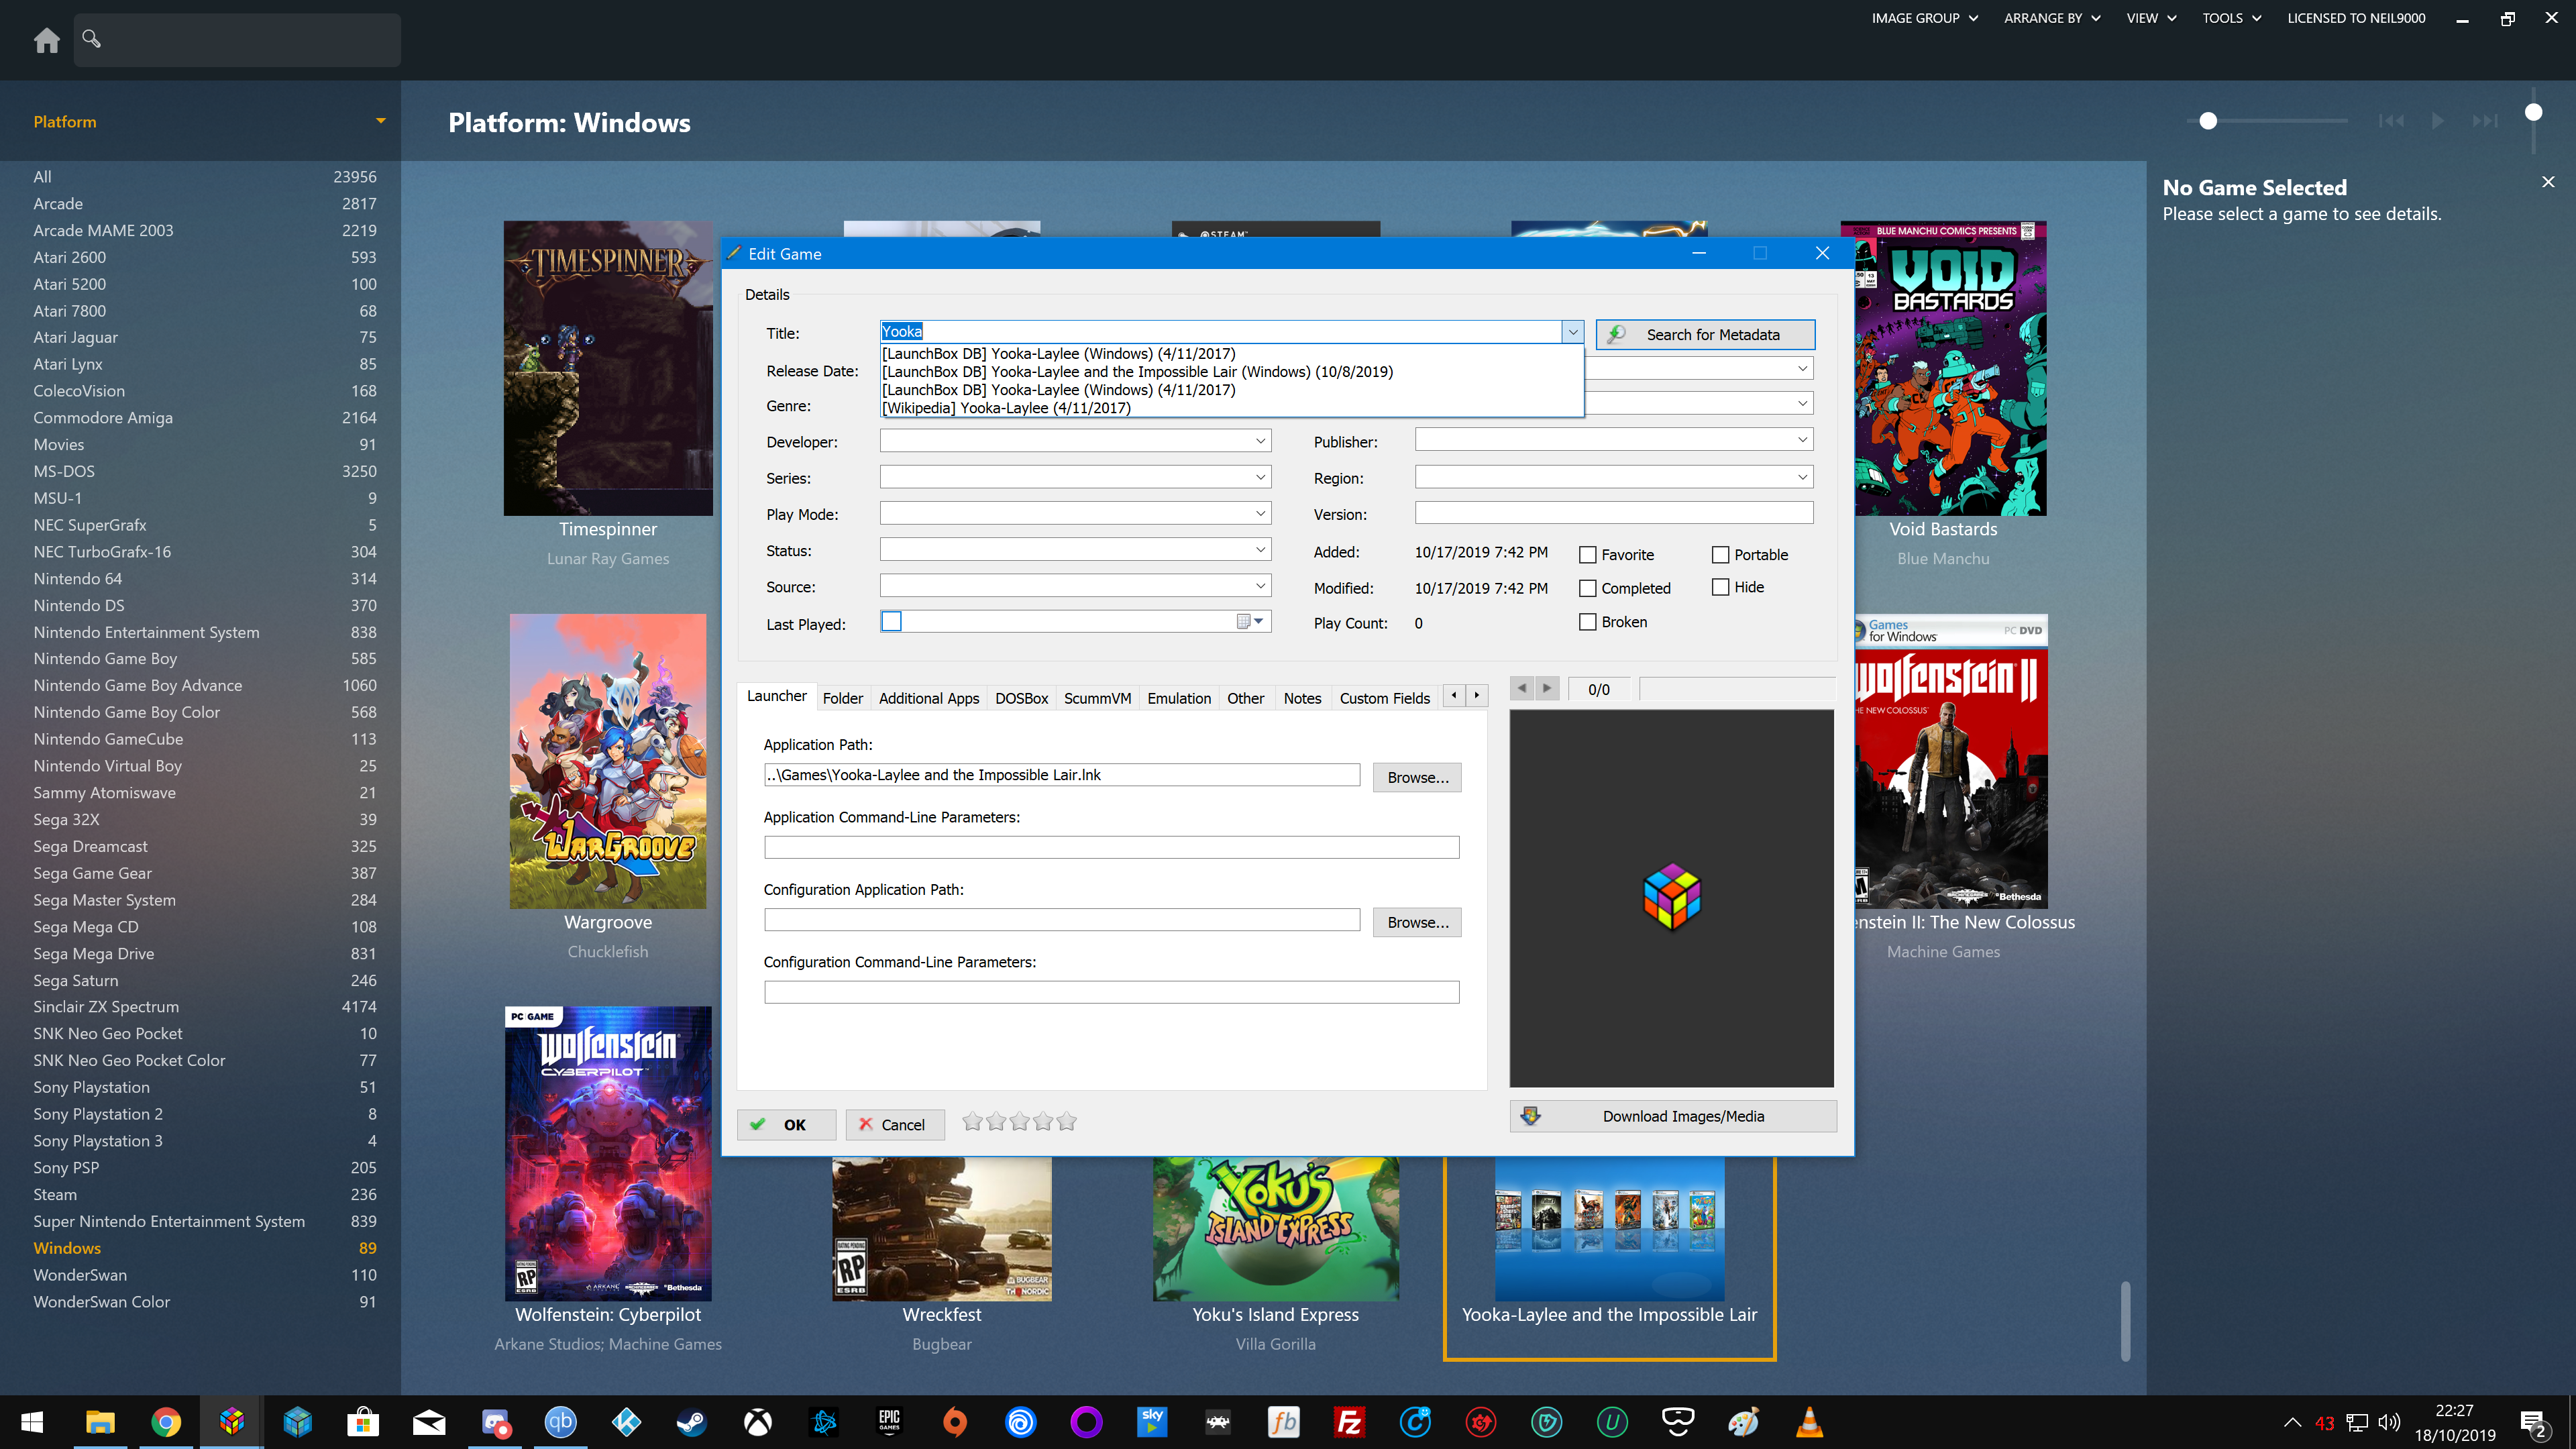
Task: Skip to next track in music controls
Action: pyautogui.click(x=2485, y=121)
